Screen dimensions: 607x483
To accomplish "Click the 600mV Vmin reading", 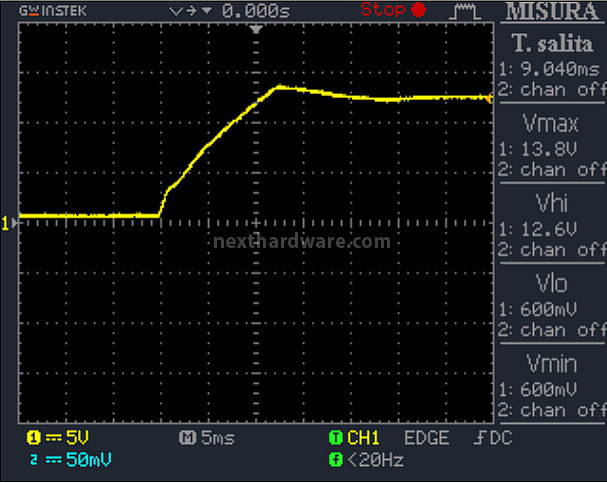I will click(x=548, y=389).
